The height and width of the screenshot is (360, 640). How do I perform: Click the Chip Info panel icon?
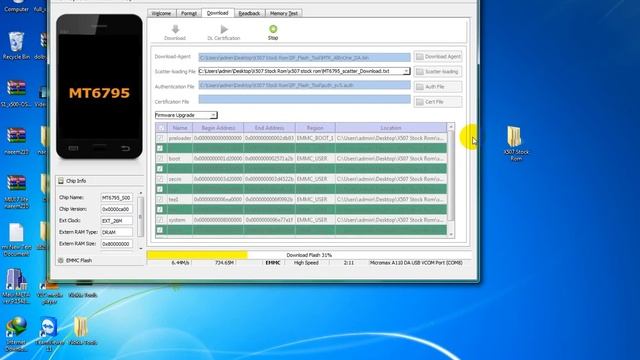61,181
